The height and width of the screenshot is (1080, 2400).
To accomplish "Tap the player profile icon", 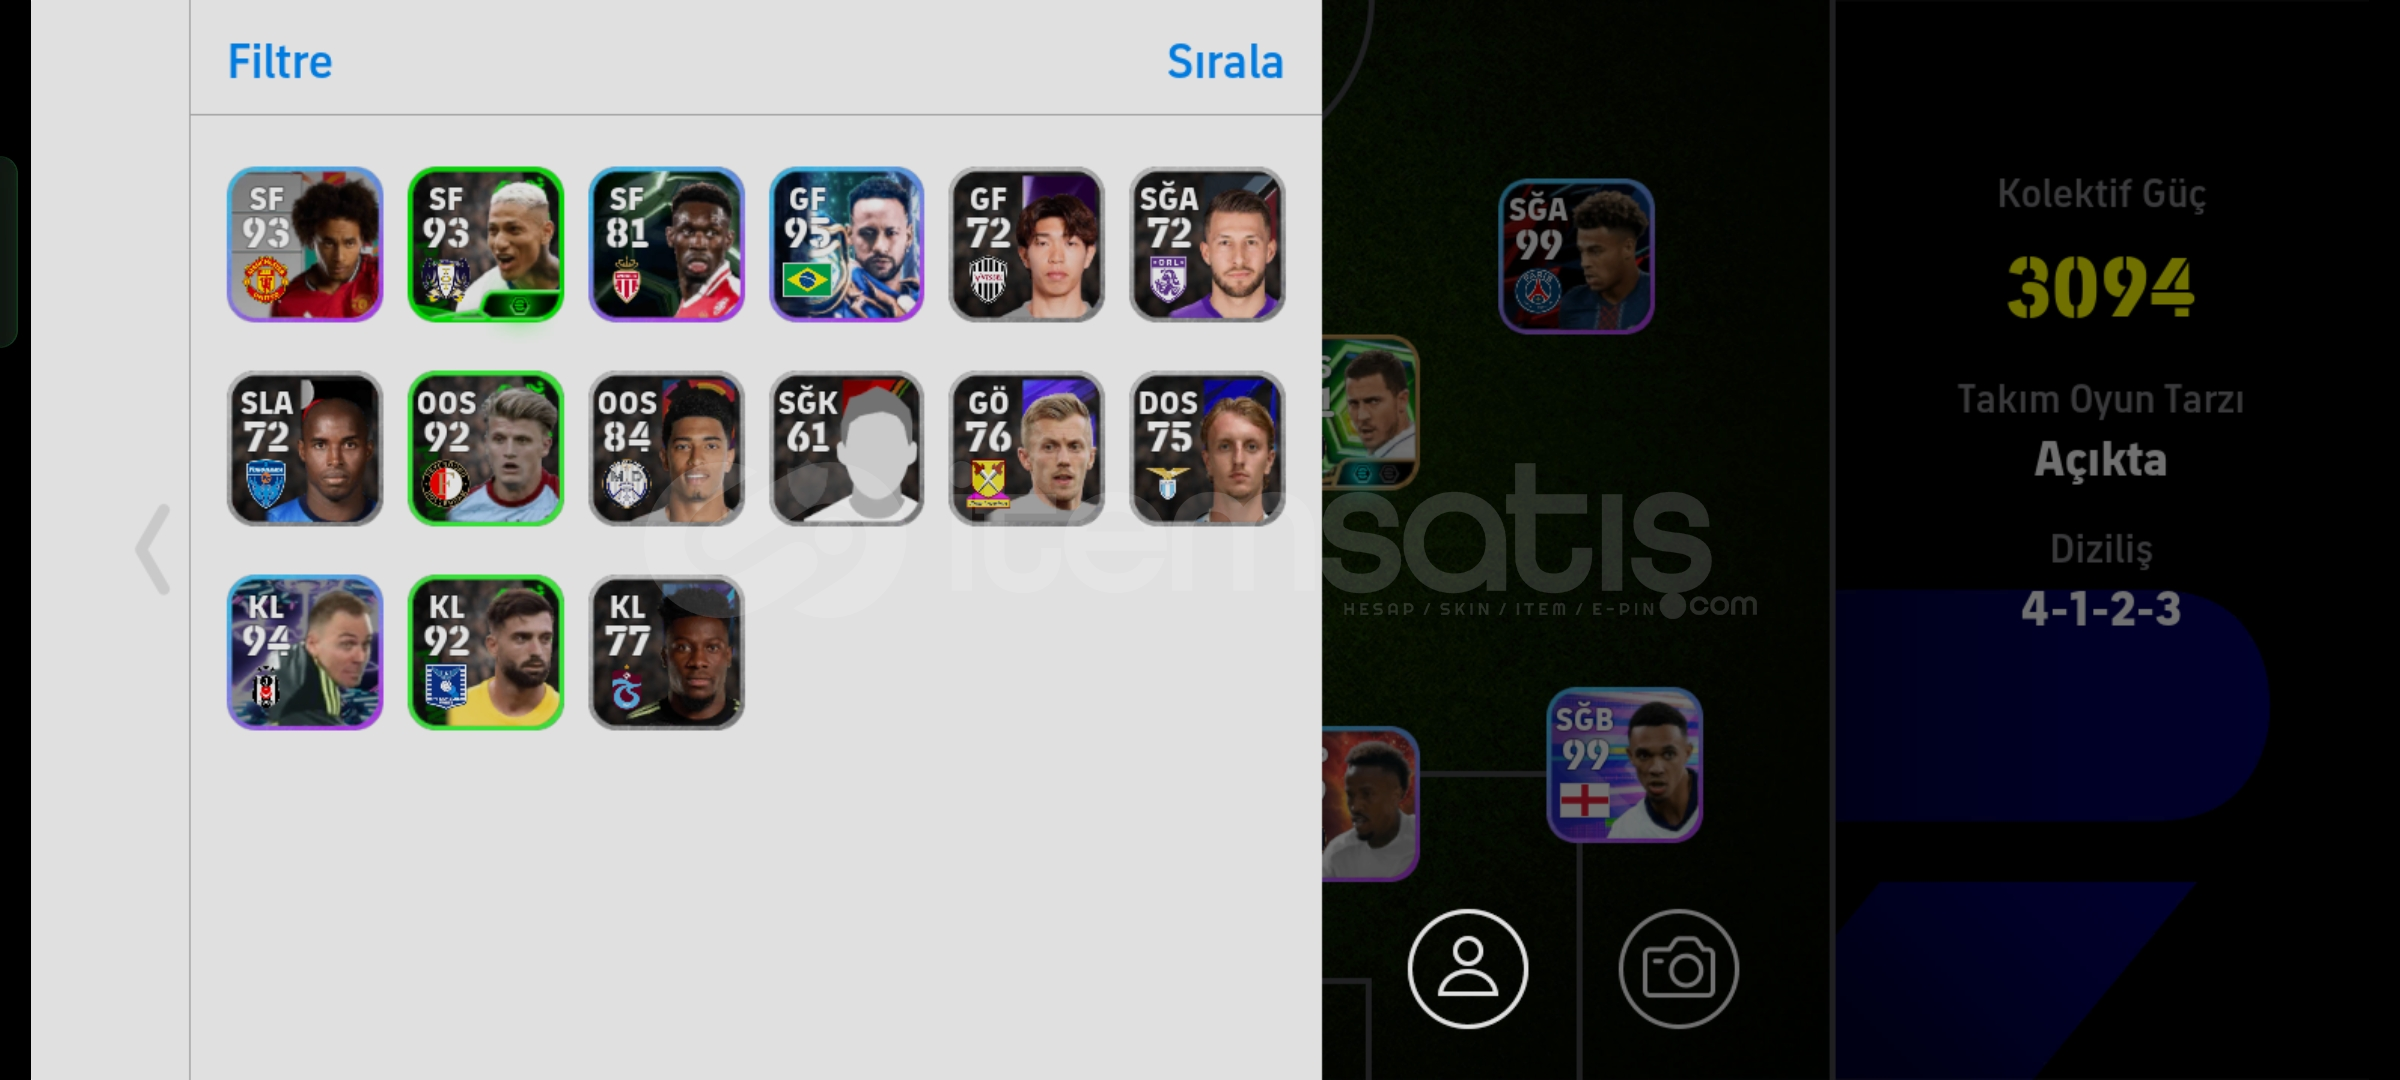I will click(x=1467, y=968).
